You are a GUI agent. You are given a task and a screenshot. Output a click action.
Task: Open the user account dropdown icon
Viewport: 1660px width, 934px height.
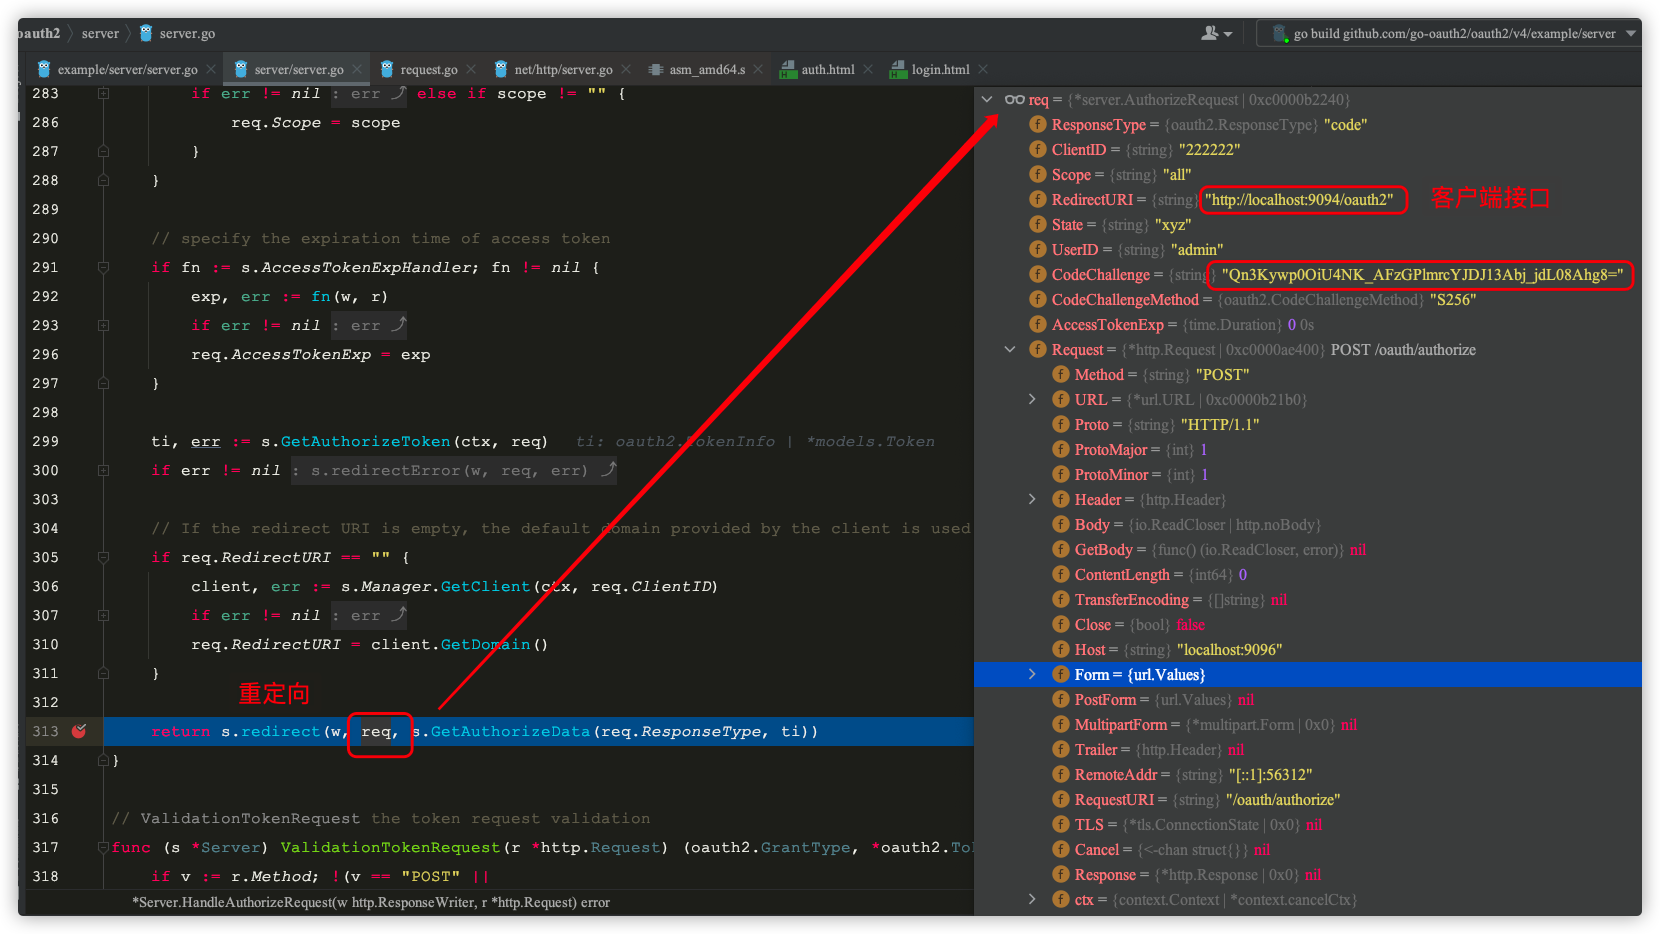click(x=1217, y=33)
